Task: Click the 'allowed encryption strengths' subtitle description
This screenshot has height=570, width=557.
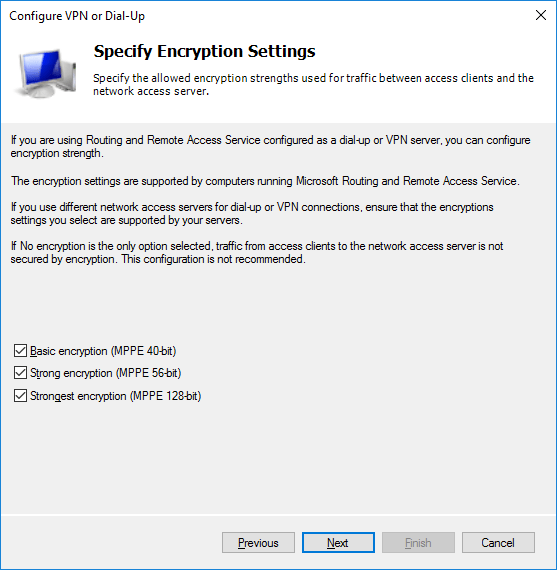Action: [x=313, y=84]
